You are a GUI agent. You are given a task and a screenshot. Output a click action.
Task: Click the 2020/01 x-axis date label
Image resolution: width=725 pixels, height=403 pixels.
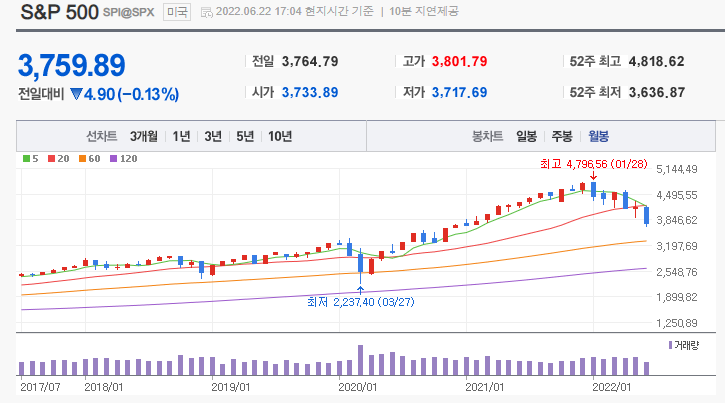[357, 387]
